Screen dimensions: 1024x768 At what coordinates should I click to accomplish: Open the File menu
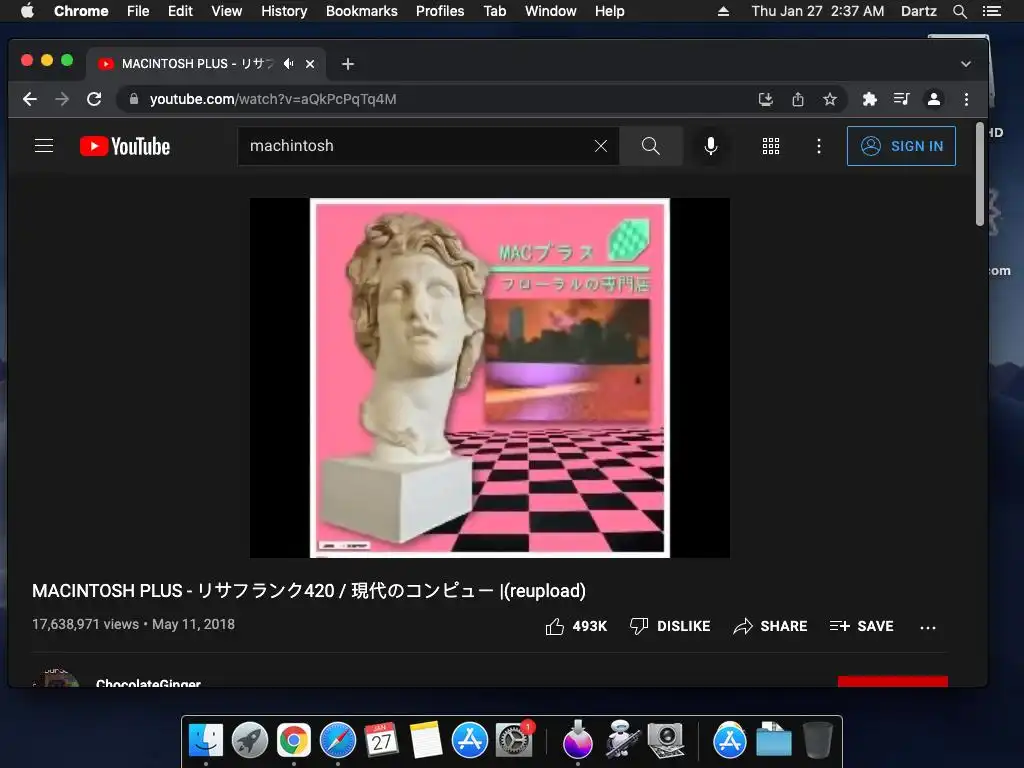[138, 11]
